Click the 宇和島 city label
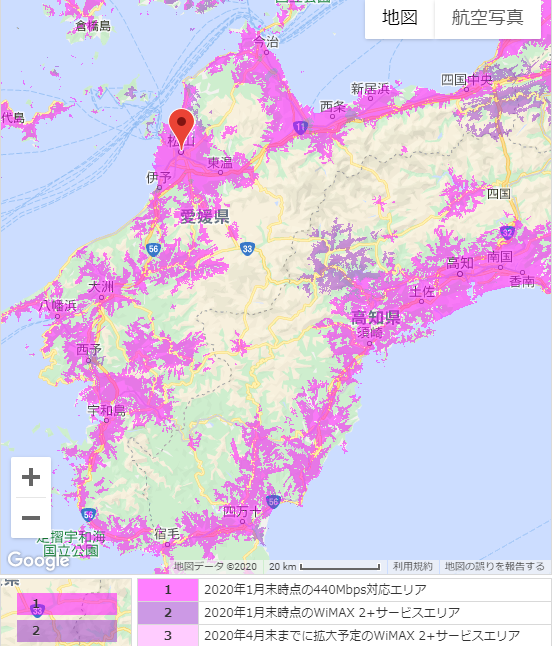Screen dimensions: 552x646 [x=106, y=410]
